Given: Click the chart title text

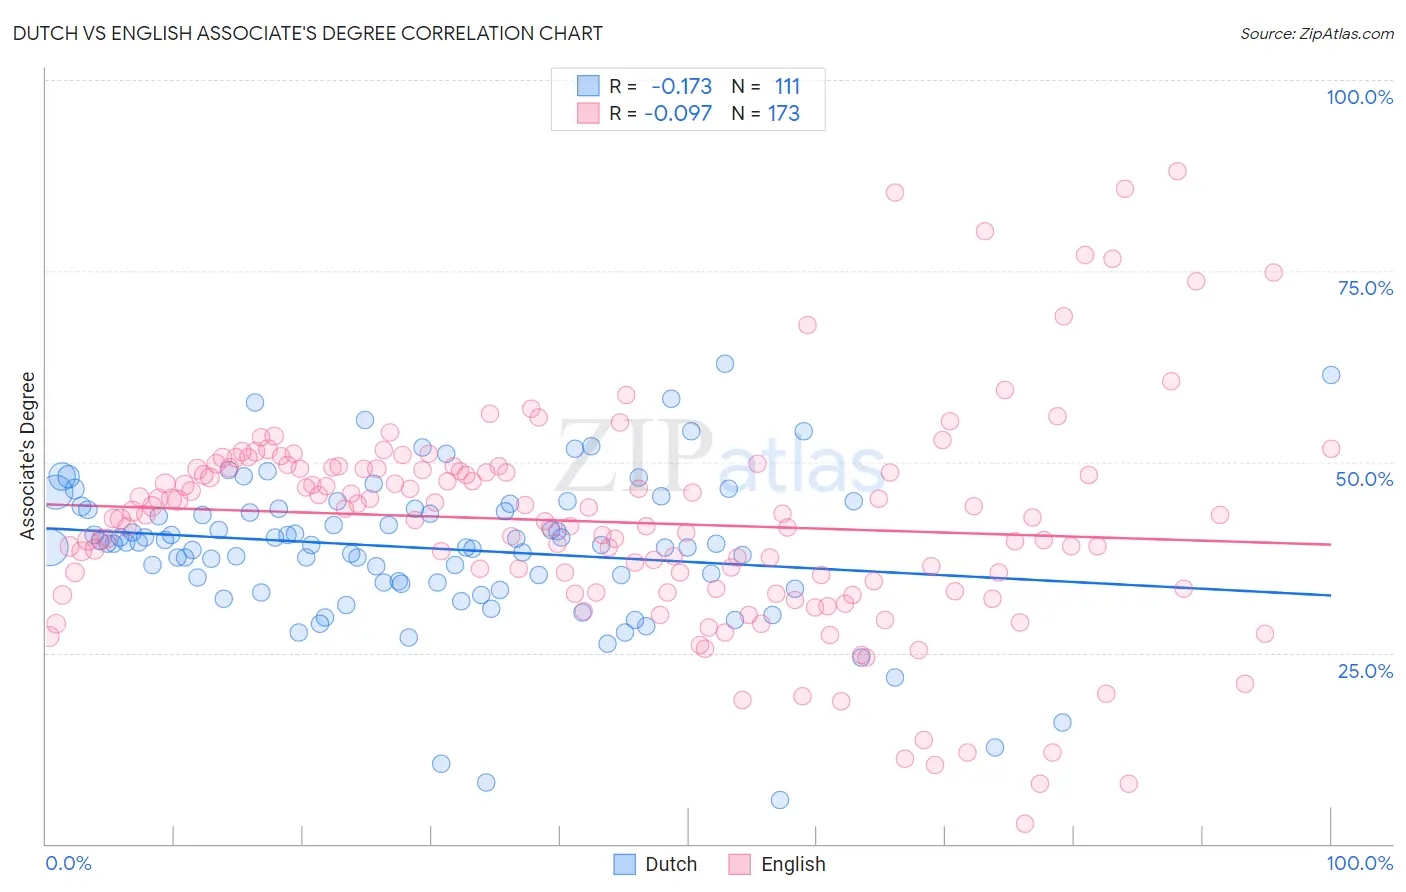Looking at the screenshot, I should [307, 33].
